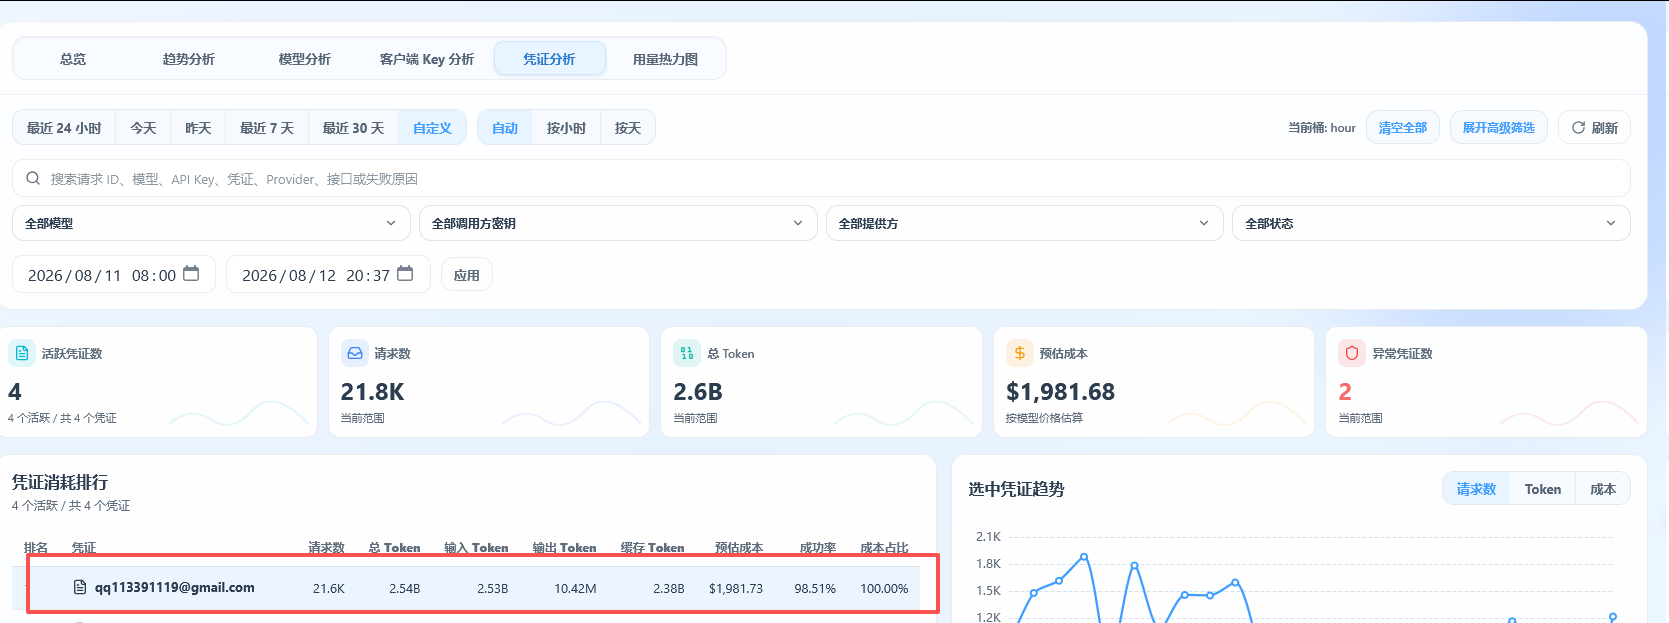Viewport: 1669px width, 623px height.
Task: Select the 凭证分析 tab
Action: pos(549,59)
